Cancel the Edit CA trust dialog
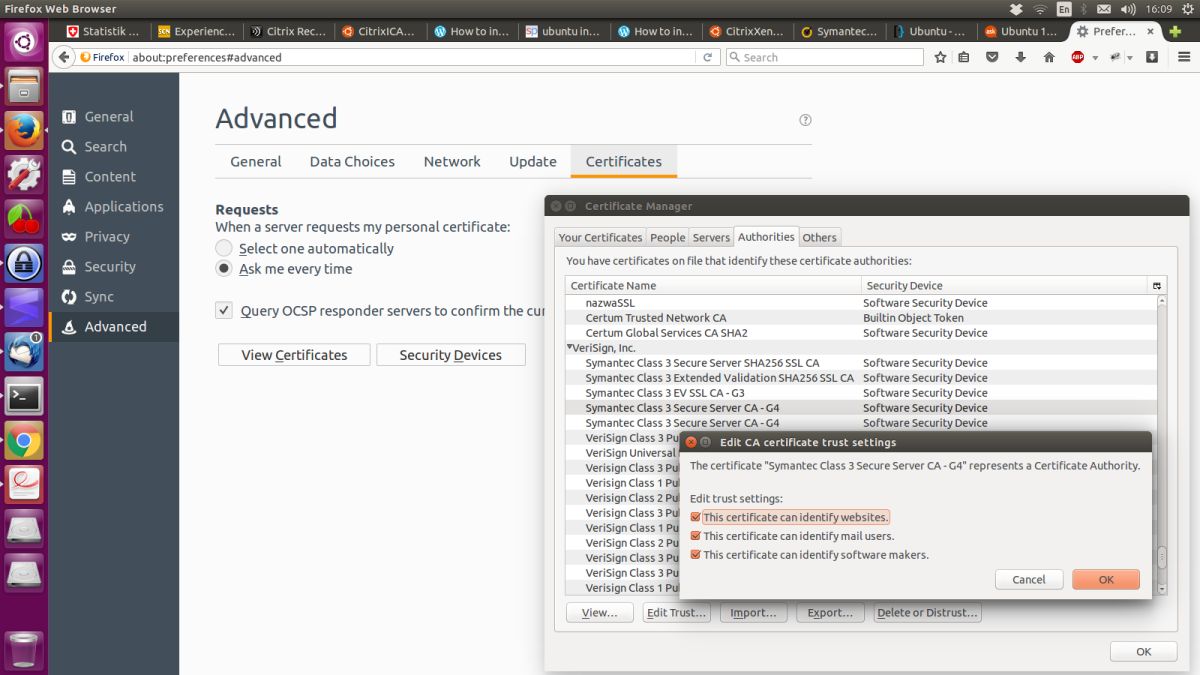Viewport: 1200px width, 675px height. 1029,579
